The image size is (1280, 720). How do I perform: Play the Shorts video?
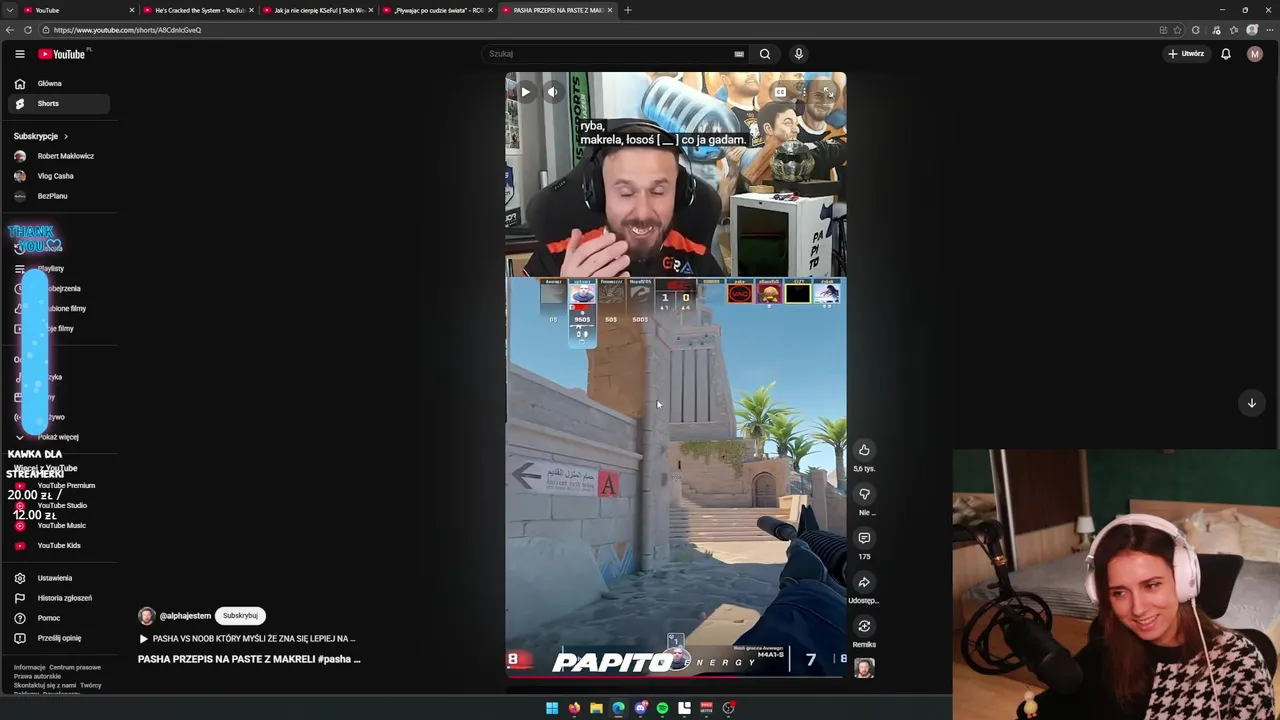point(525,92)
